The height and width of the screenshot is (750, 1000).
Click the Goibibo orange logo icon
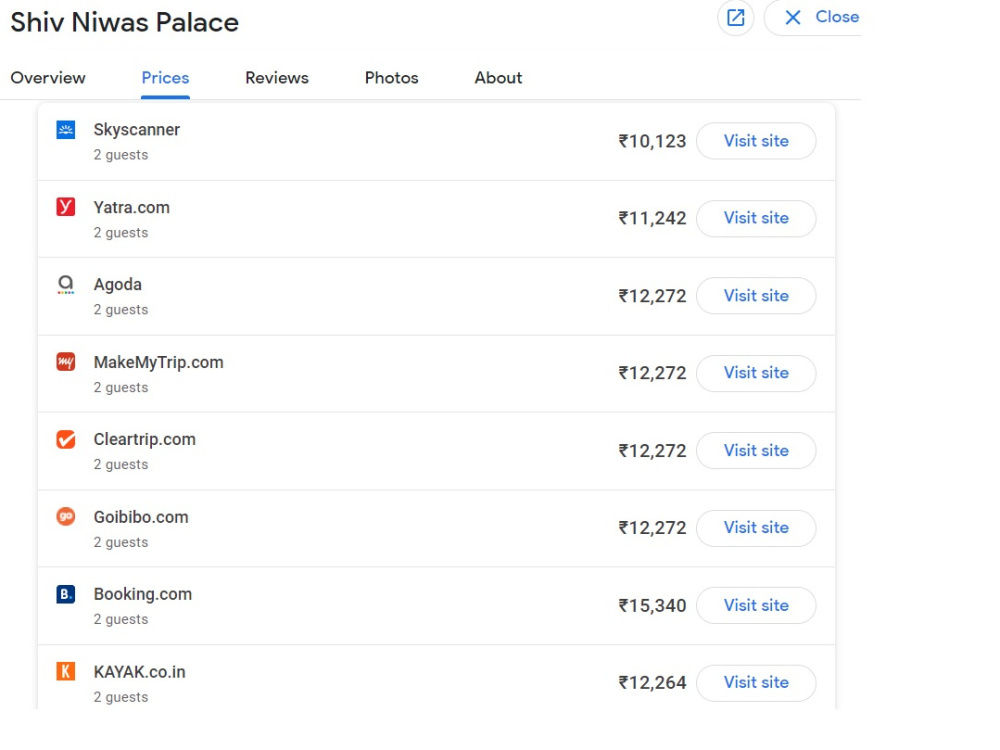66,516
